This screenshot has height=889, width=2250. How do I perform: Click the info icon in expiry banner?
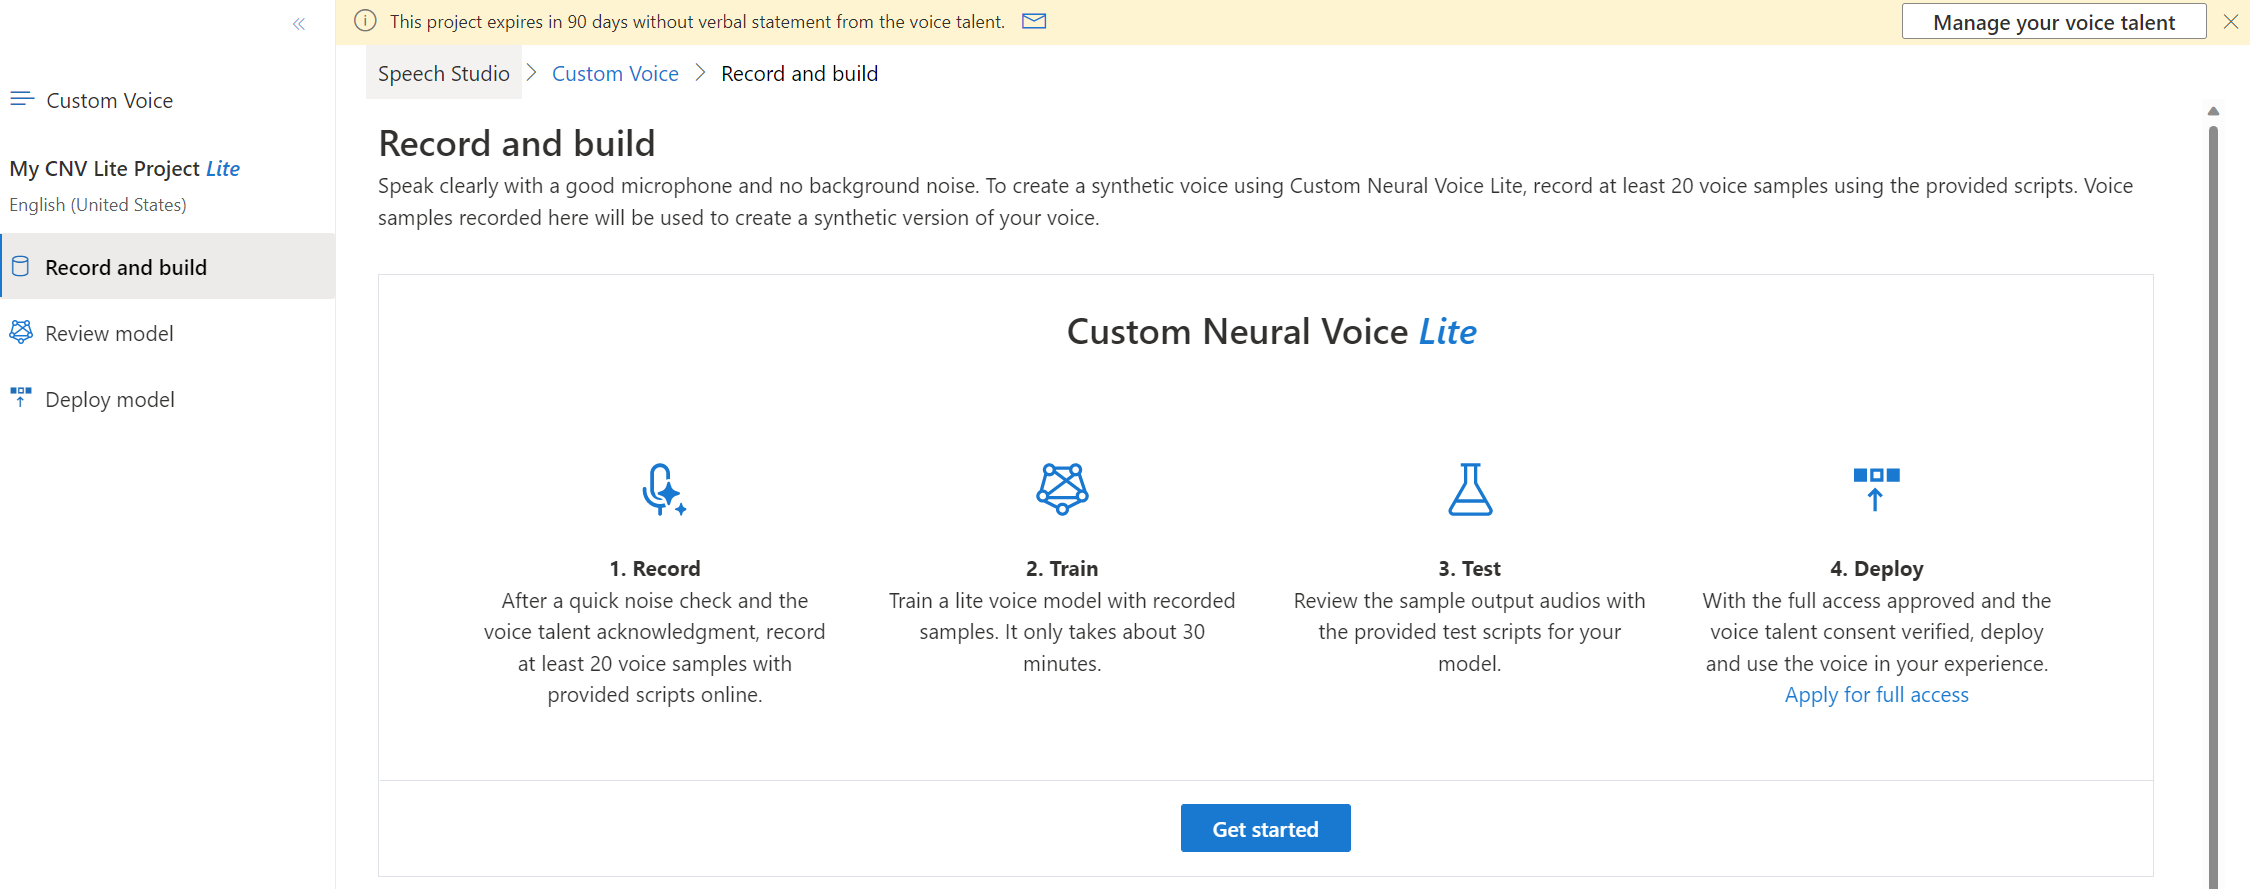366,21
